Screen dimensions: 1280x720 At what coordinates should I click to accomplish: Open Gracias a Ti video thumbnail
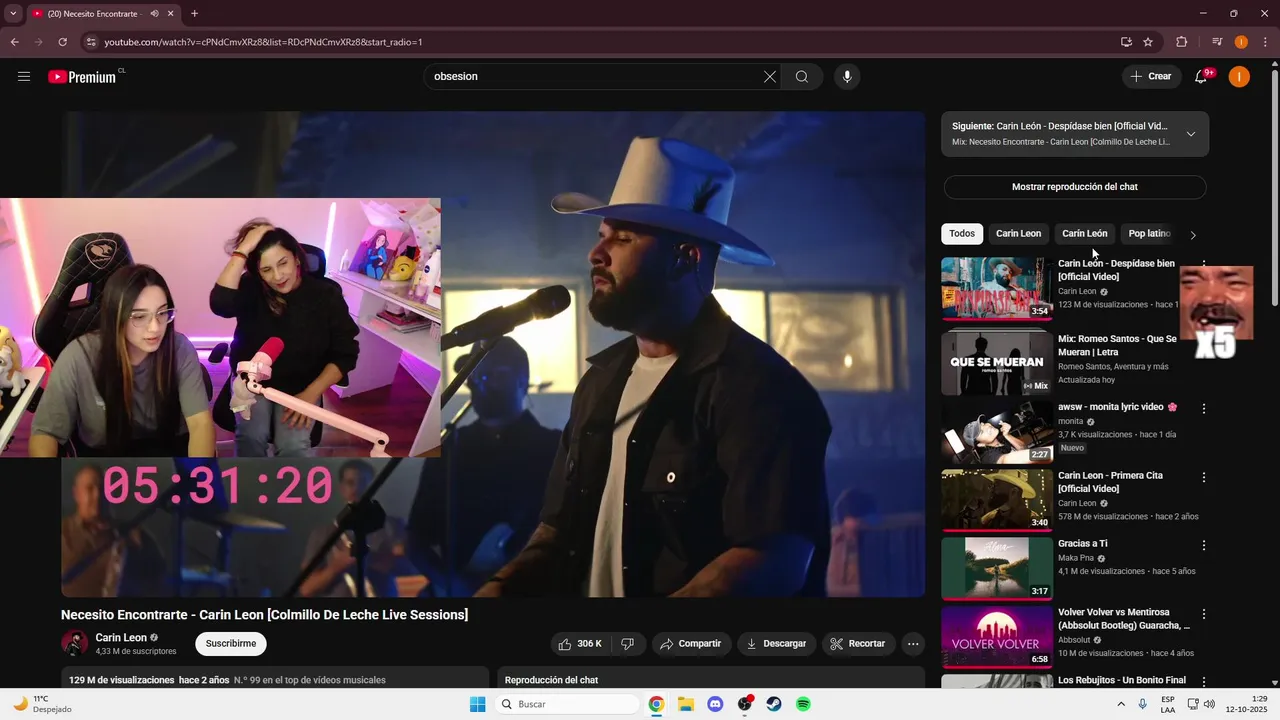tap(997, 569)
